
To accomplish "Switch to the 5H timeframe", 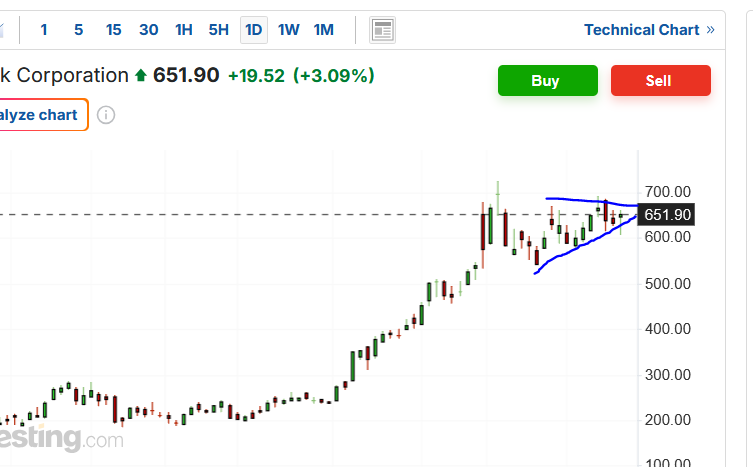I will [219, 30].
